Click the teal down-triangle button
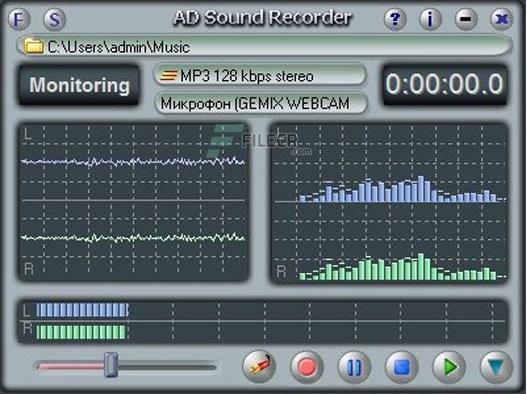Image resolution: width=527 pixels, height=394 pixels. [x=496, y=367]
